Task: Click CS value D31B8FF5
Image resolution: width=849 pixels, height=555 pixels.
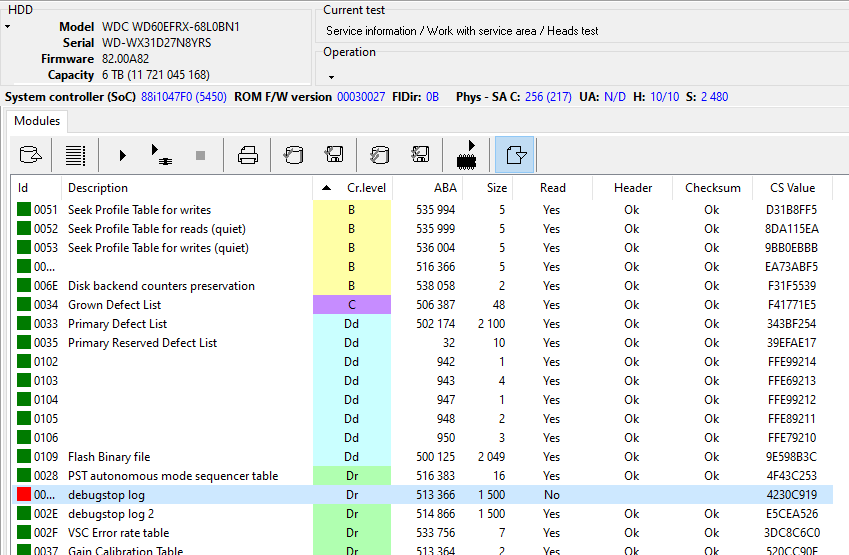Action: pos(792,210)
